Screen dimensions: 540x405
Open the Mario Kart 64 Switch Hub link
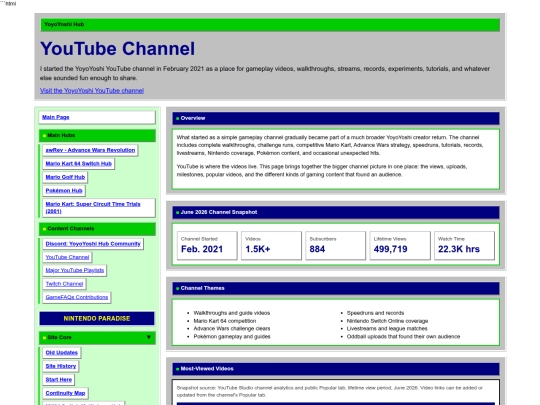[79, 164]
